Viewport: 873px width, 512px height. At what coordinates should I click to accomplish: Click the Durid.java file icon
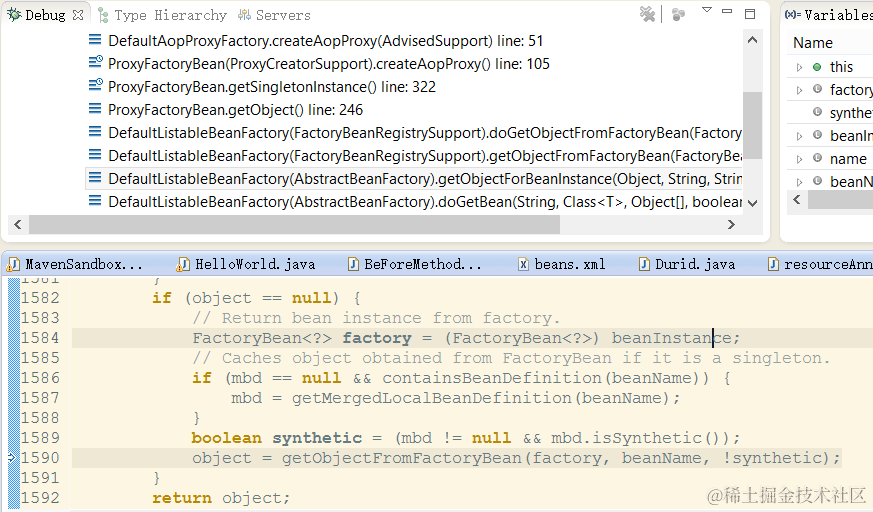[x=644, y=264]
